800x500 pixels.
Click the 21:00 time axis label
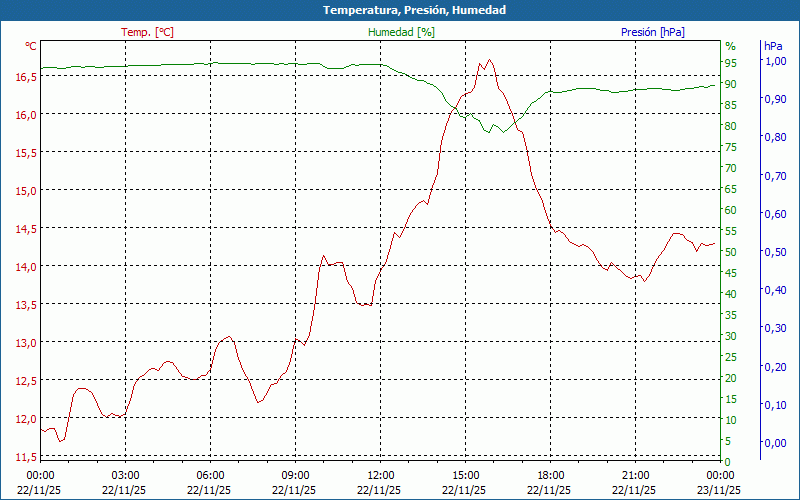[635, 475]
